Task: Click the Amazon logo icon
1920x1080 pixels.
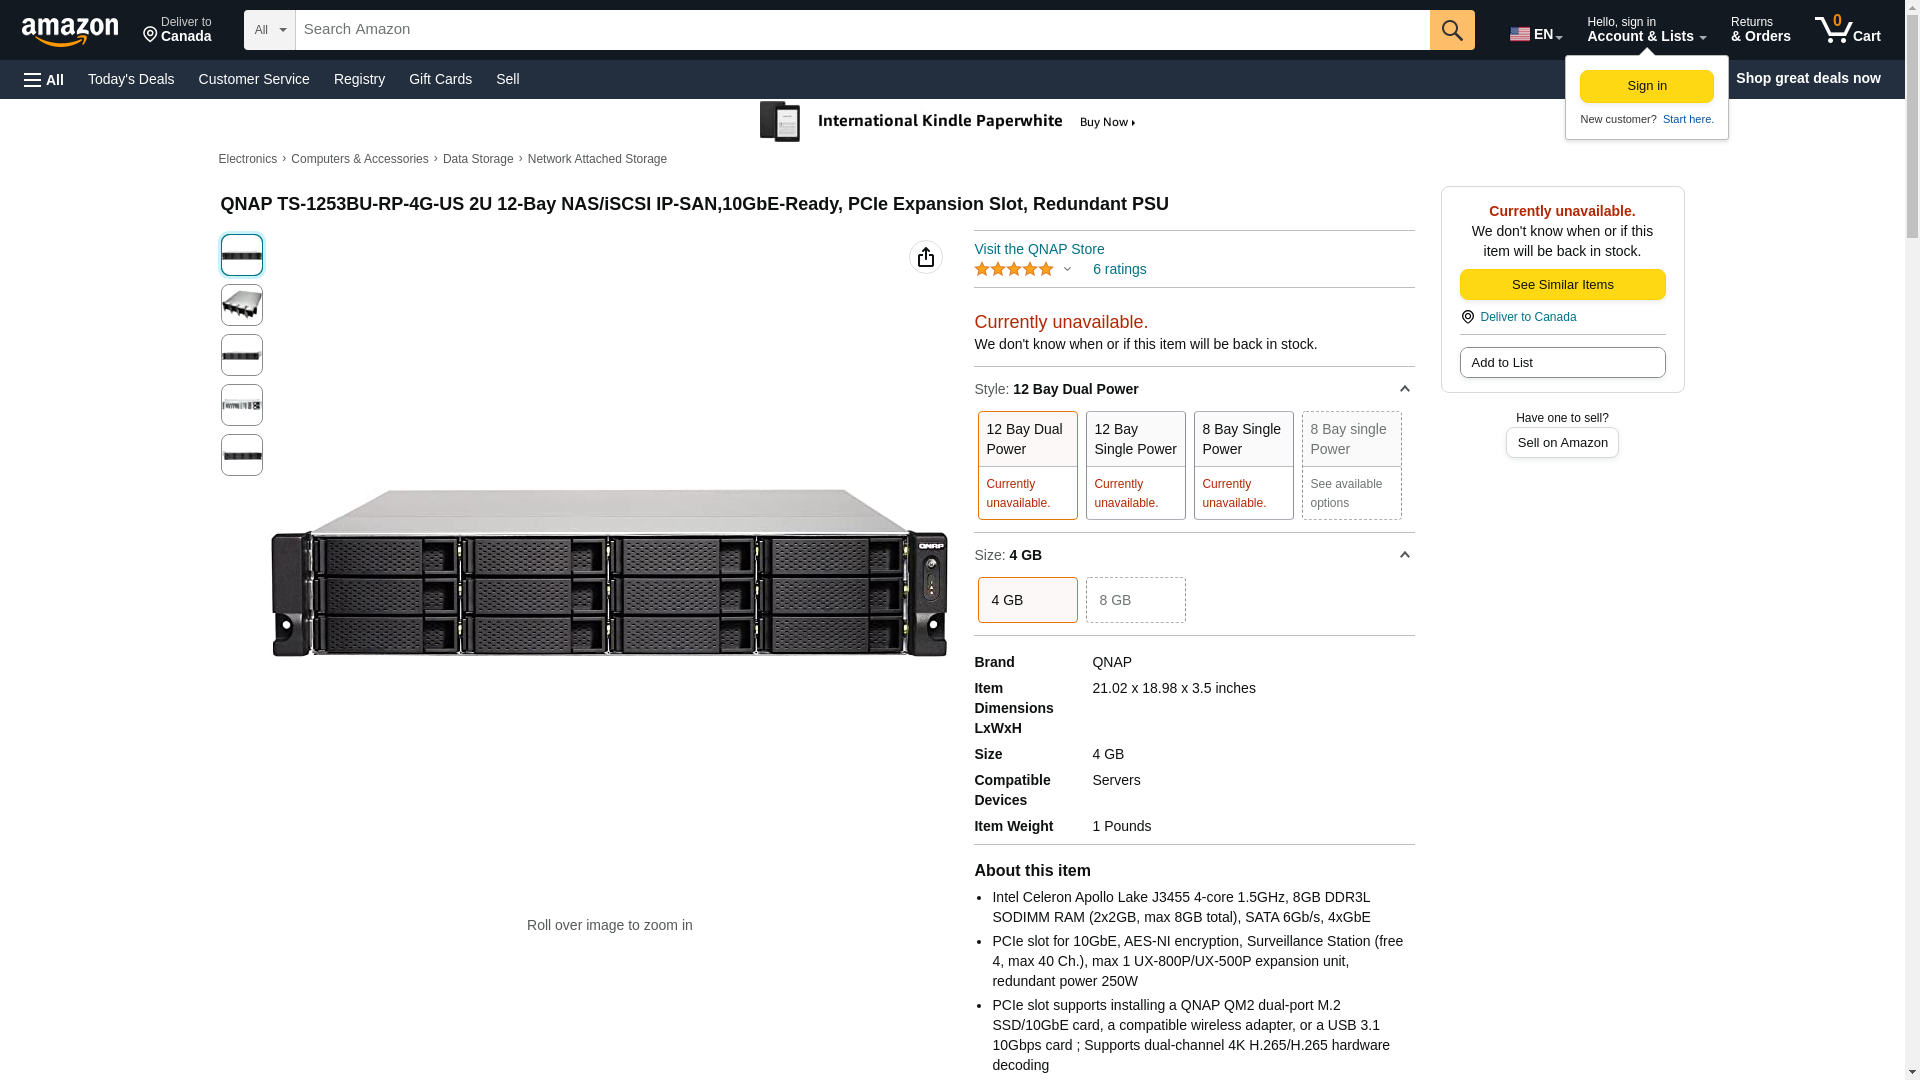Action: coord(70,31)
